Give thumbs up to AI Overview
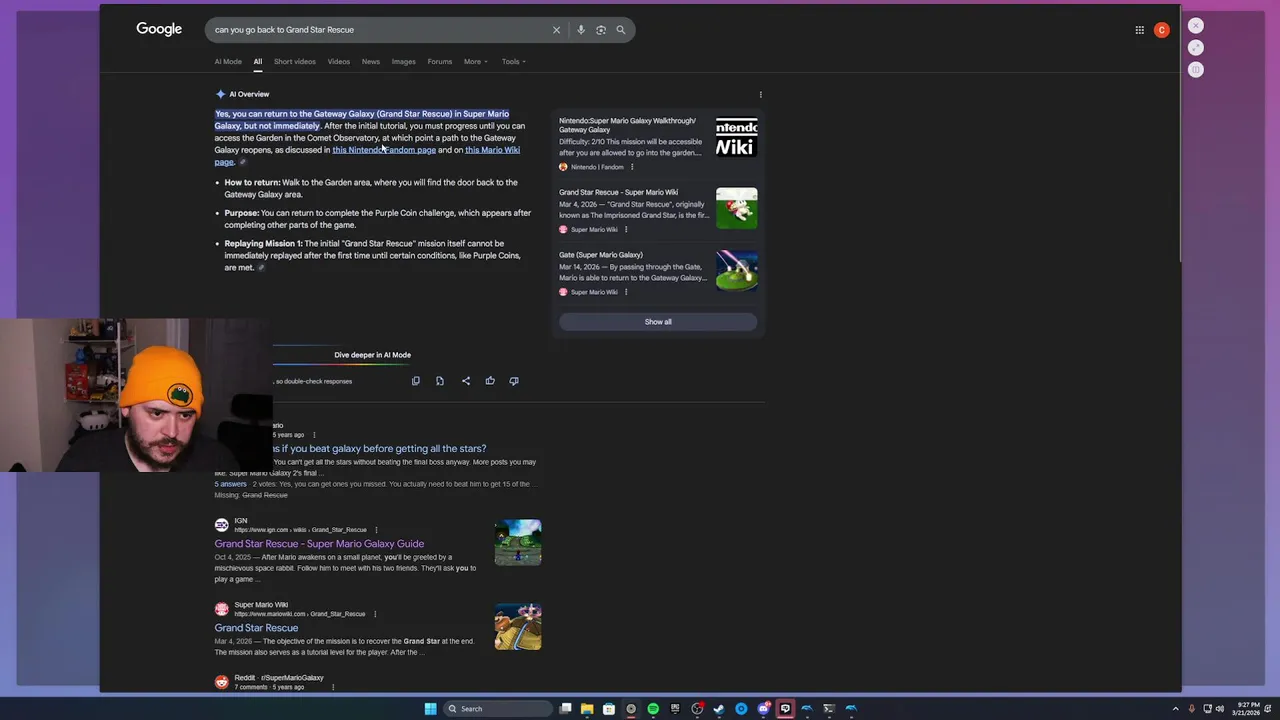The width and height of the screenshot is (1280, 720). [x=490, y=381]
